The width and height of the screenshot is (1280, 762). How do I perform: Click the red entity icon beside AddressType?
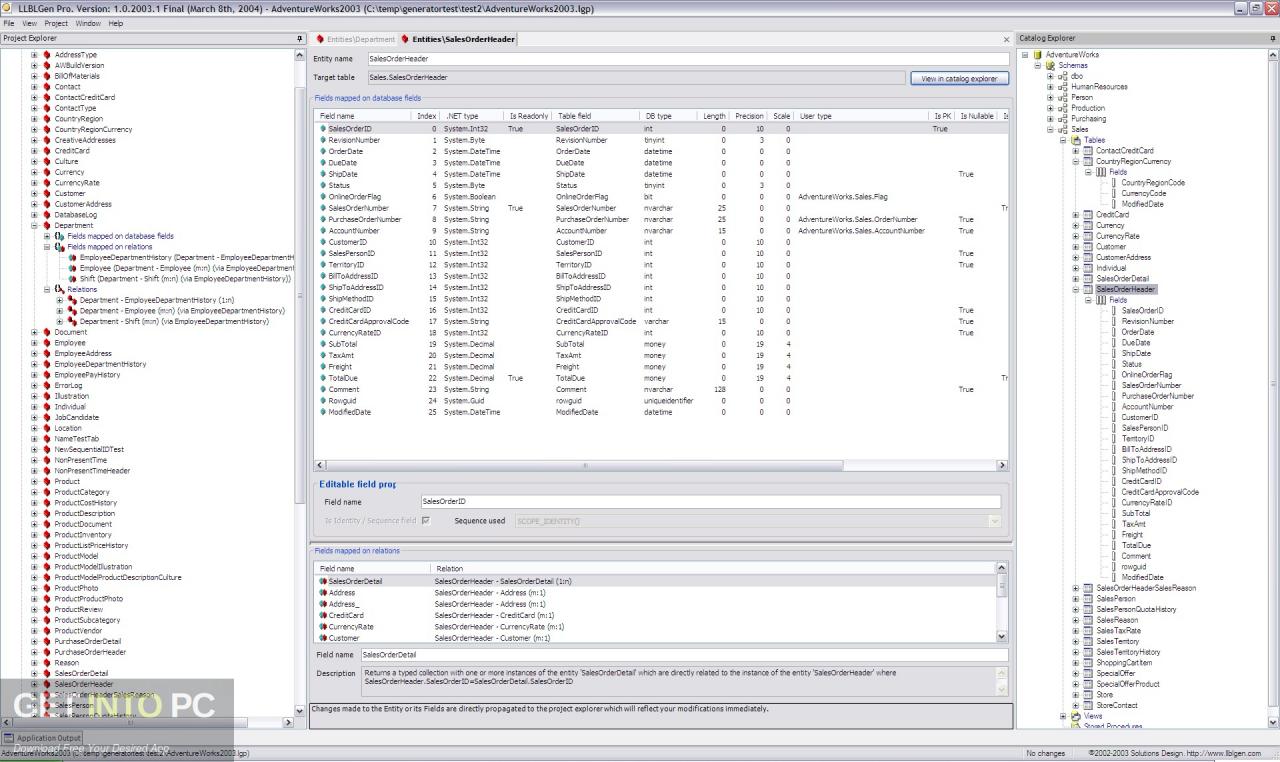(x=46, y=55)
